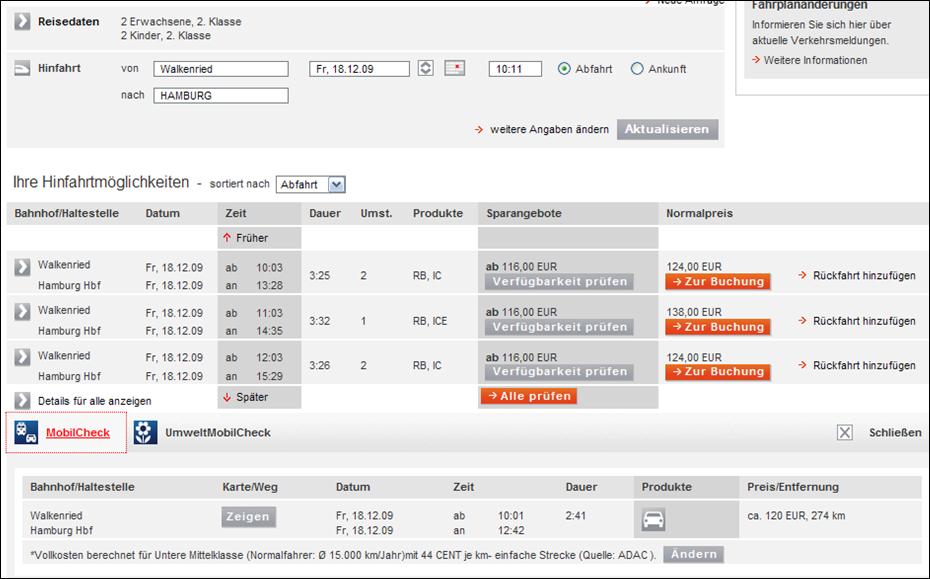Viewport: 930px width, 579px height.
Task: Expand details for the 10:03 connection
Action: (23, 267)
